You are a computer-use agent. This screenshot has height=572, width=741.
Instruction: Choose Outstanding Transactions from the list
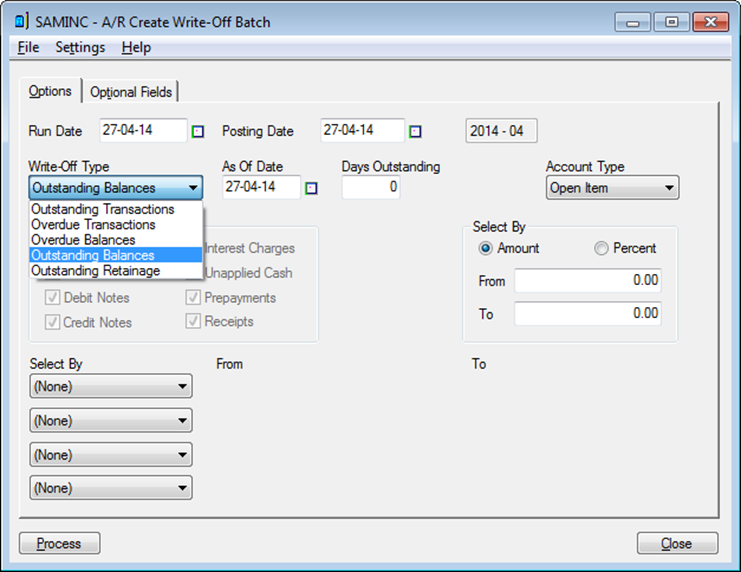tap(116, 209)
